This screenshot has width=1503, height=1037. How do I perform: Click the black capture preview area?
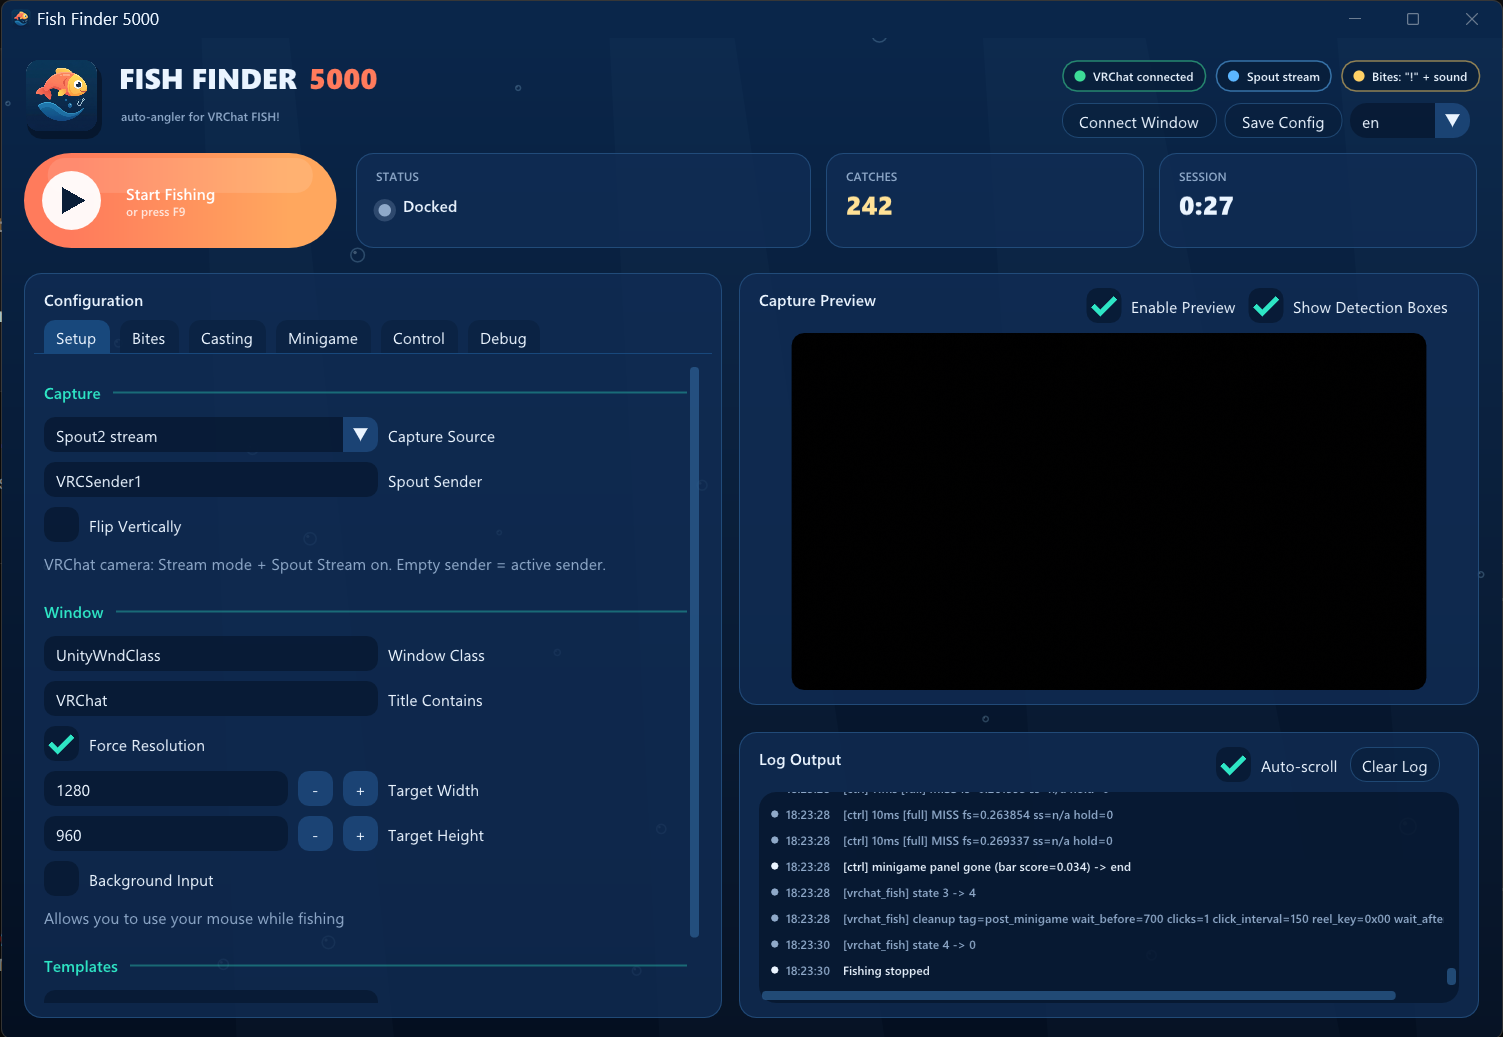pos(1109,511)
